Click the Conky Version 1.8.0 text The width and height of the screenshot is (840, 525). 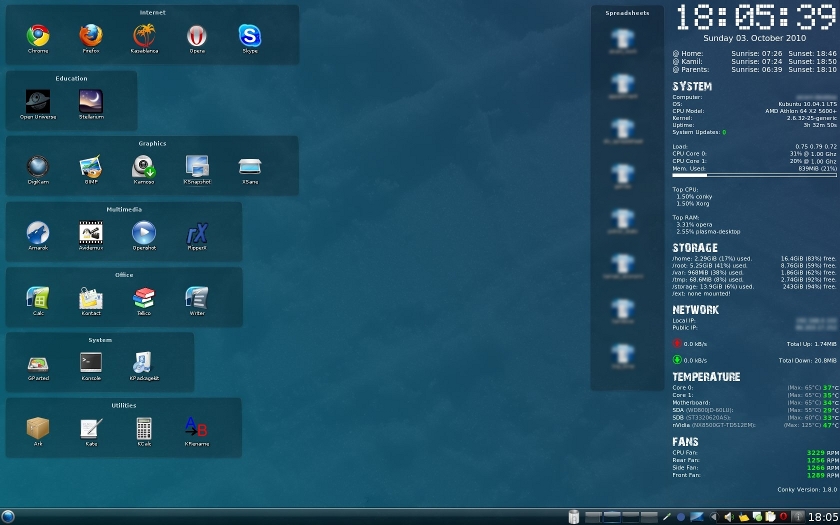[807, 490]
